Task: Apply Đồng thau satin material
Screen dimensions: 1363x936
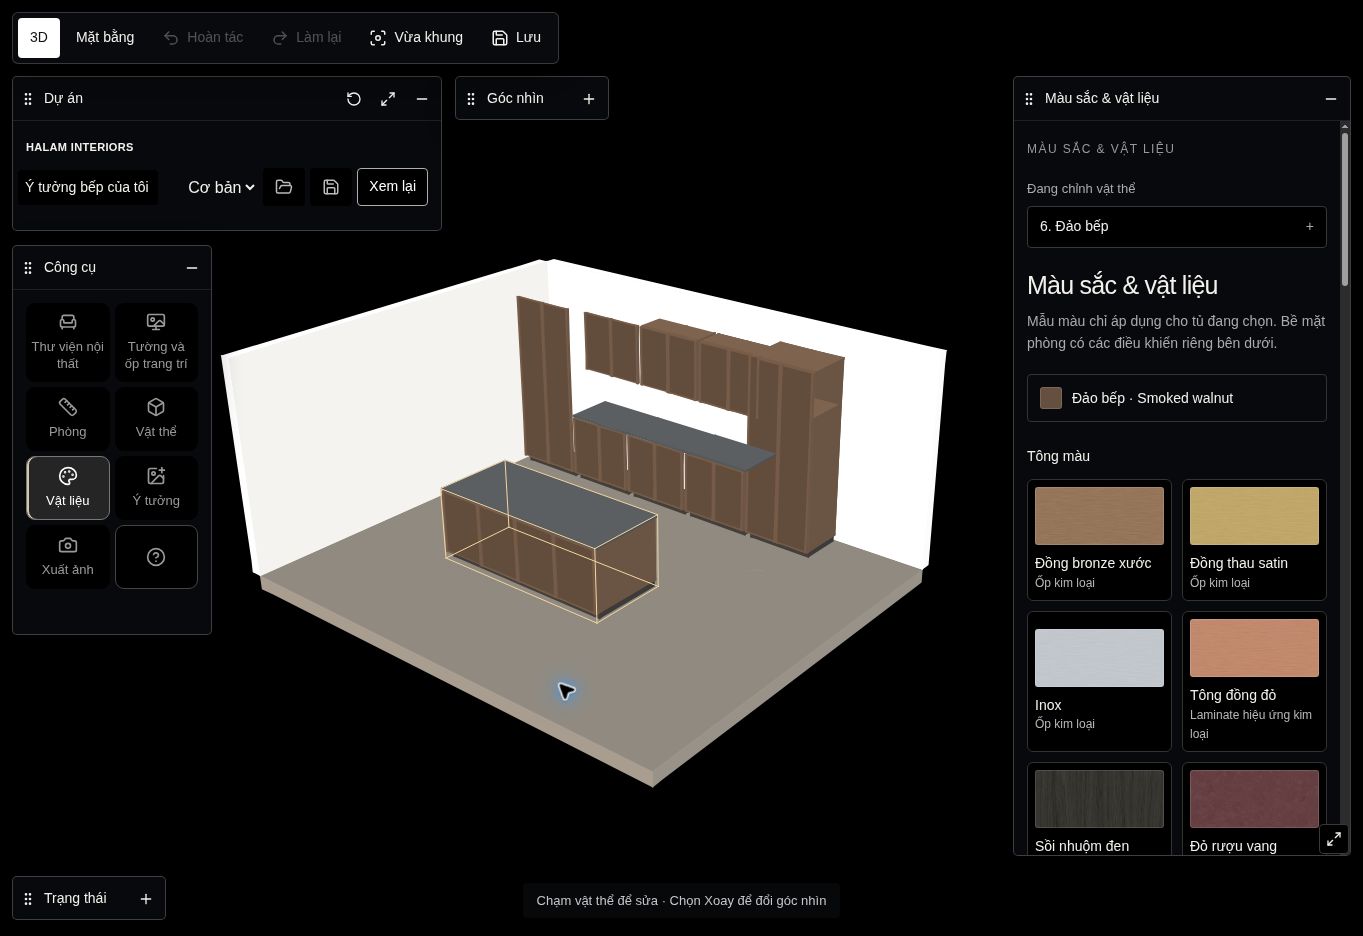Action: [x=1254, y=540]
